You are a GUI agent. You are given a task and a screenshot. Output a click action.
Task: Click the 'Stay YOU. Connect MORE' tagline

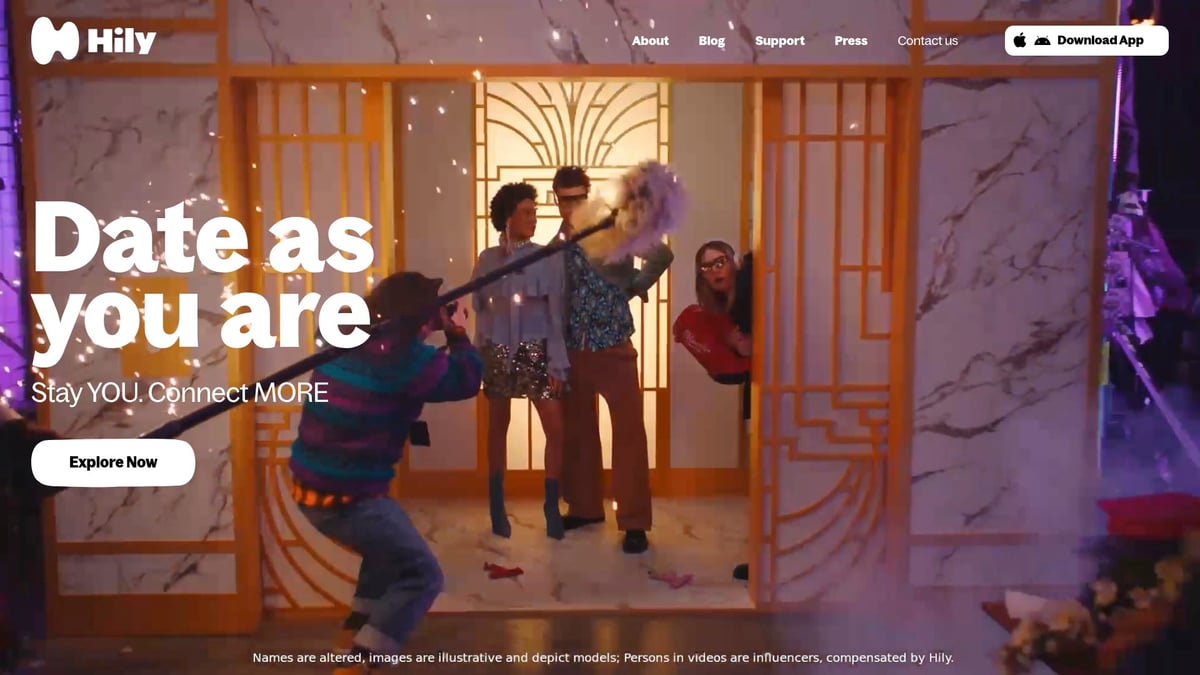point(180,393)
